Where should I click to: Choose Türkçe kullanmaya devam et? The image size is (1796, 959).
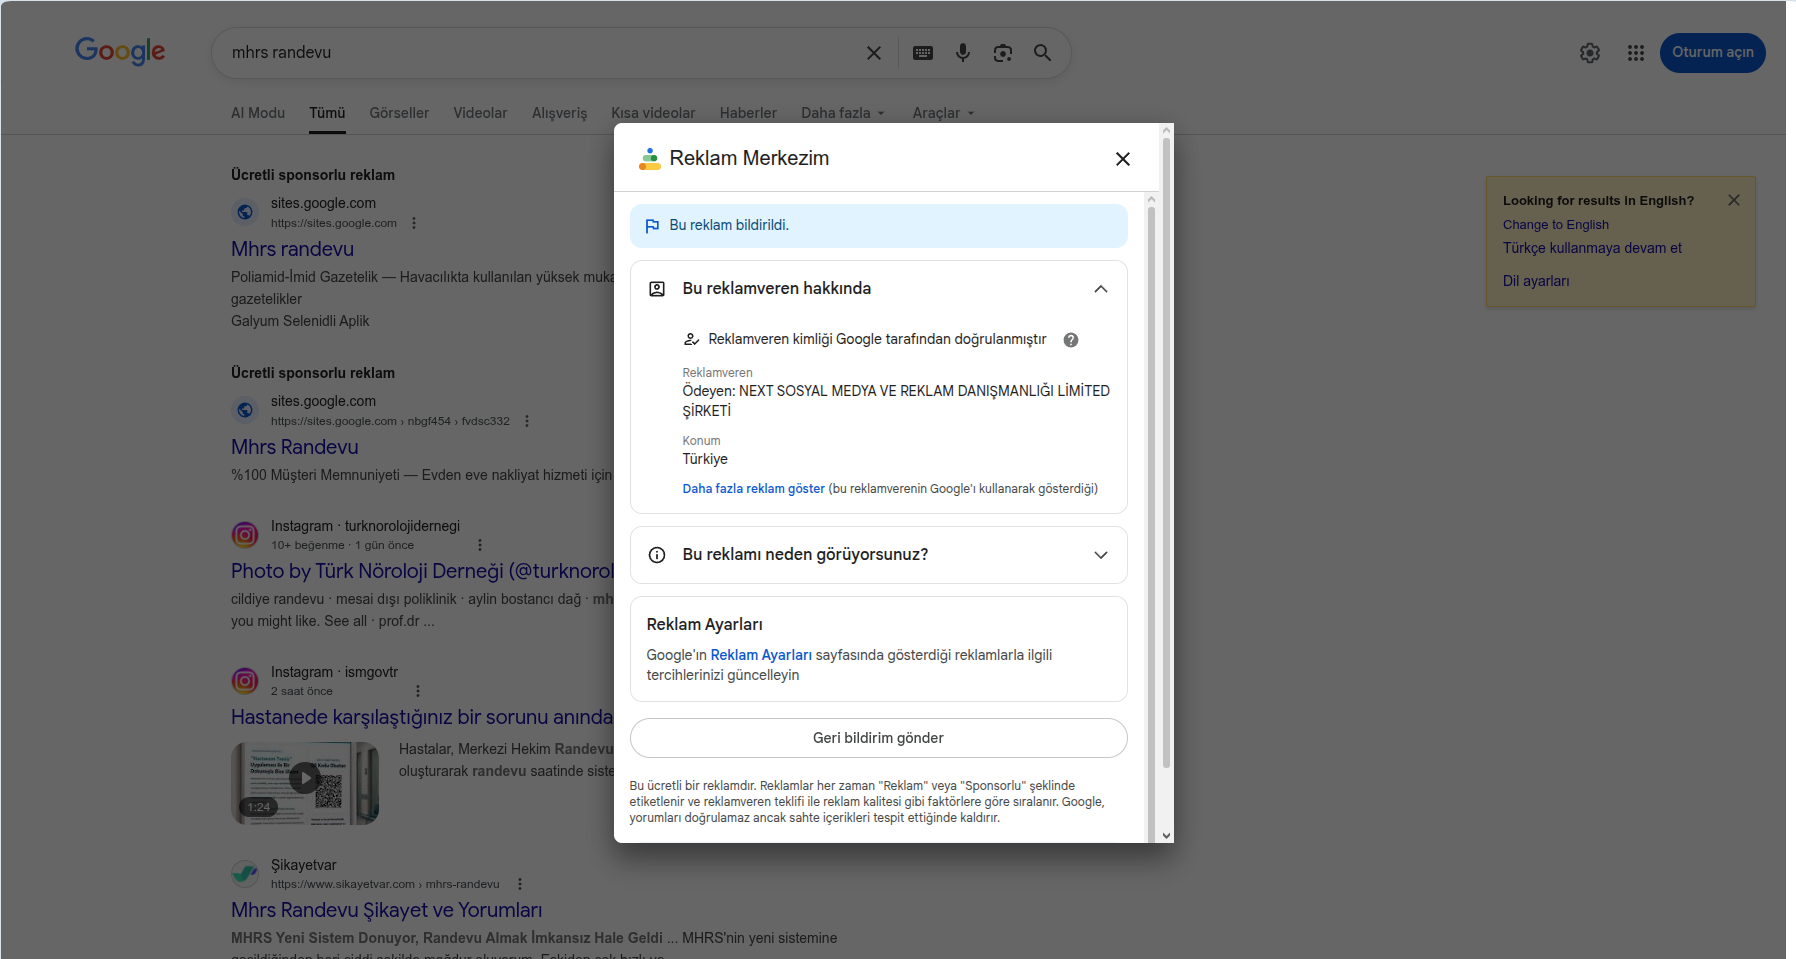click(x=1592, y=248)
